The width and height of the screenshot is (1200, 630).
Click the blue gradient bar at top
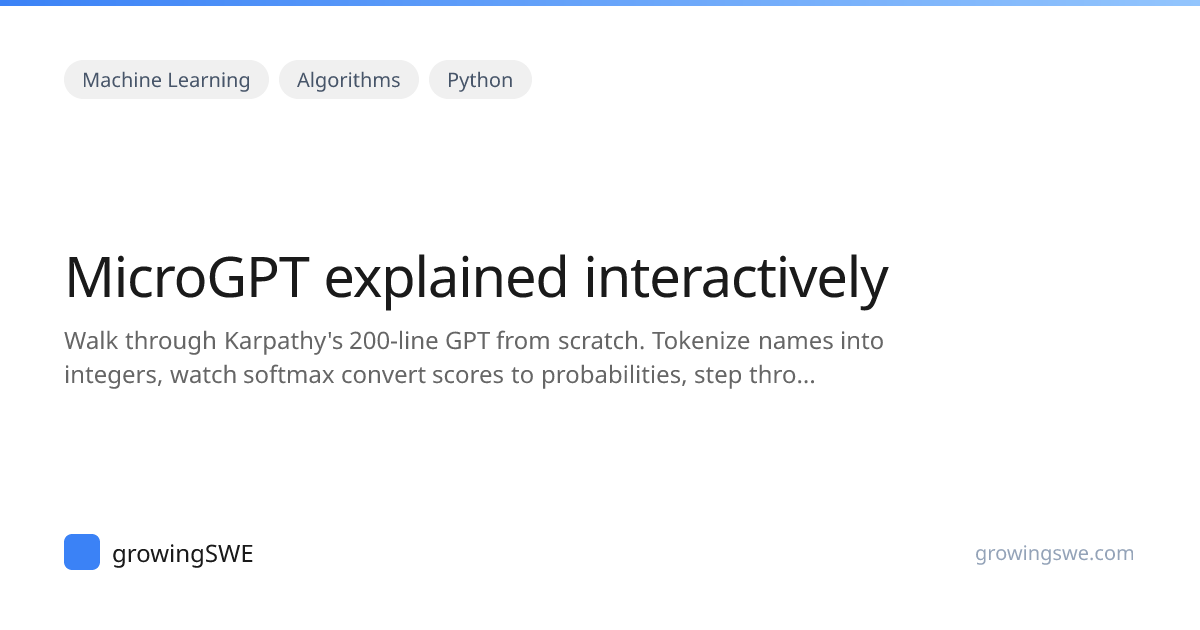[600, 3]
